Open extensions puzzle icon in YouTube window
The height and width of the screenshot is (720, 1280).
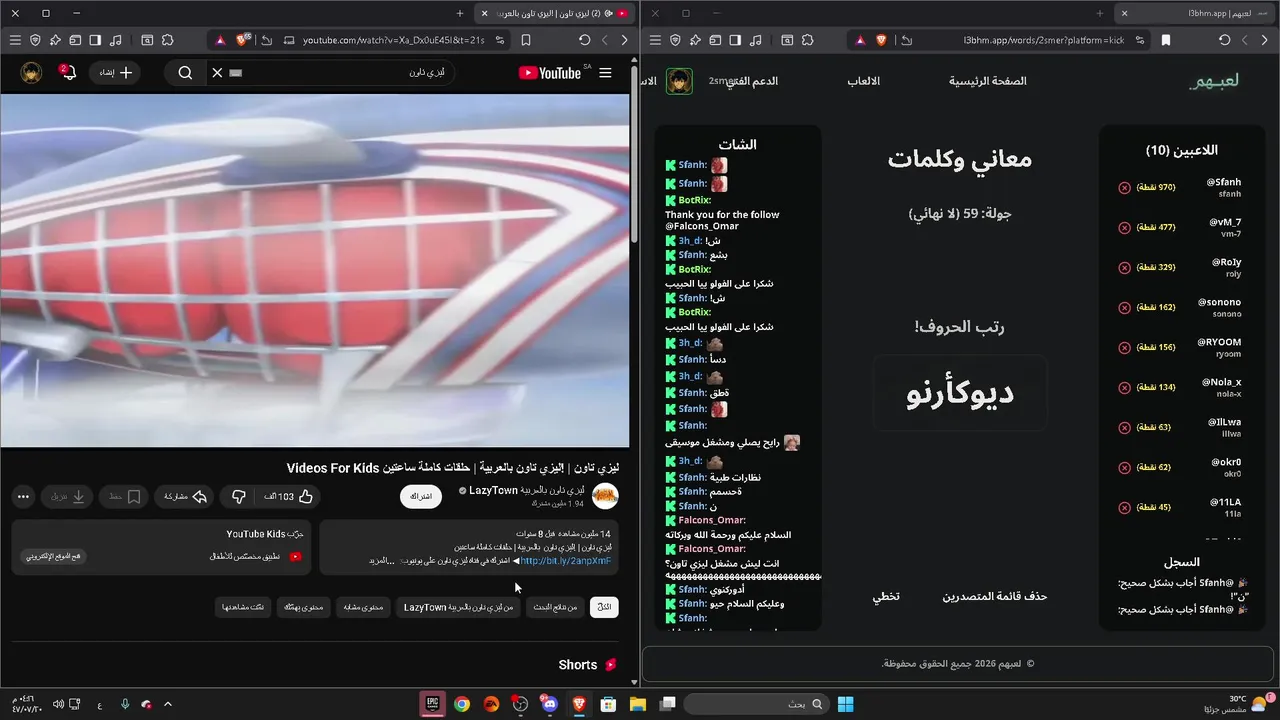[167, 40]
